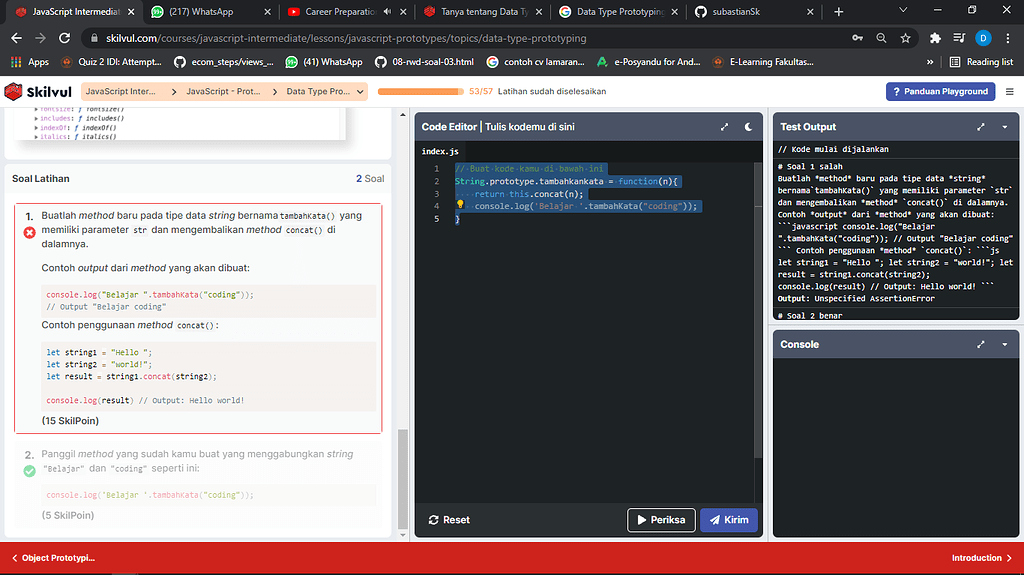Click the lightbulb hint icon in editor
The image size is (1024, 575).
[x=460, y=205]
